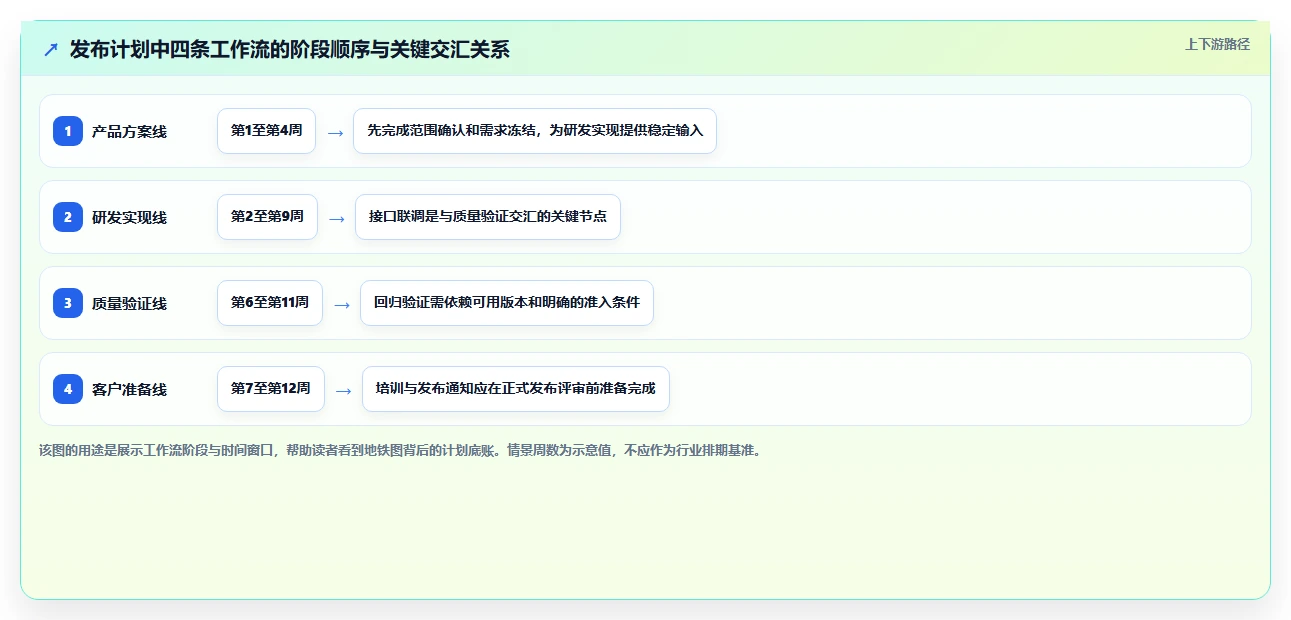Click the 回归验证需依赖可用版本 description box
The width and height of the screenshot is (1291, 620).
[507, 303]
